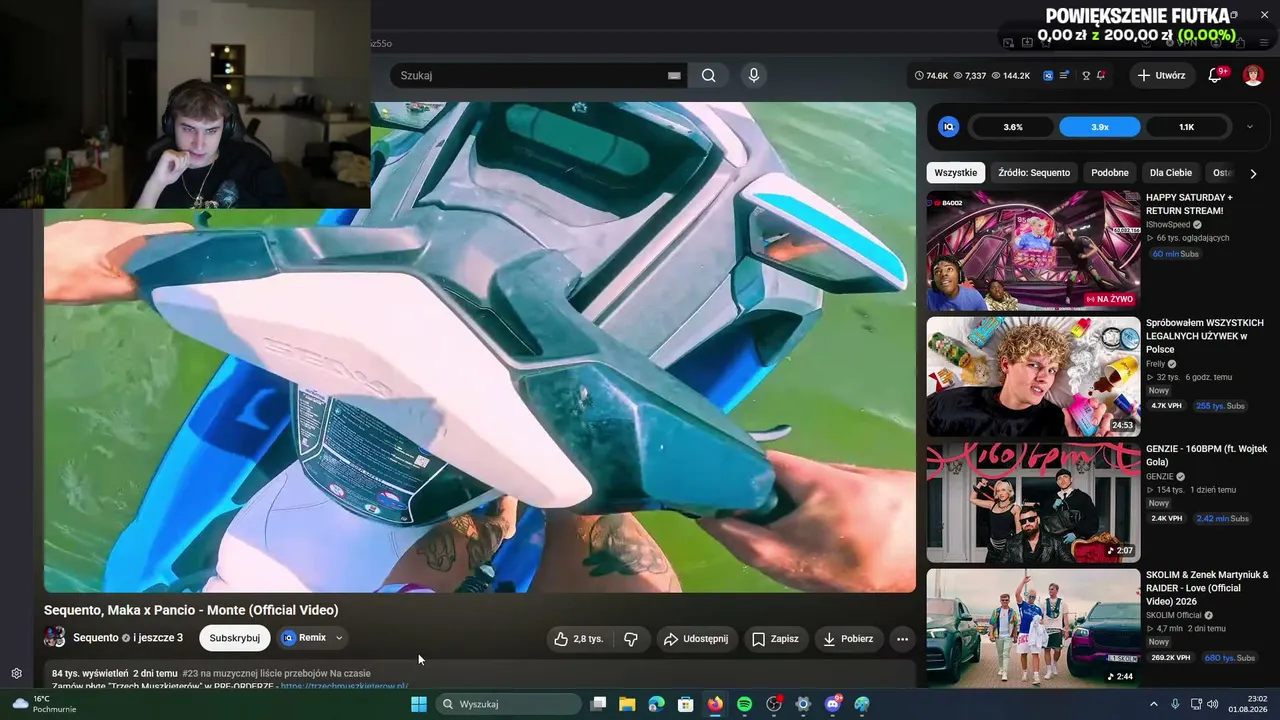Click the trophy icon in stats toolbar
The image size is (1280, 720).
point(1086,75)
